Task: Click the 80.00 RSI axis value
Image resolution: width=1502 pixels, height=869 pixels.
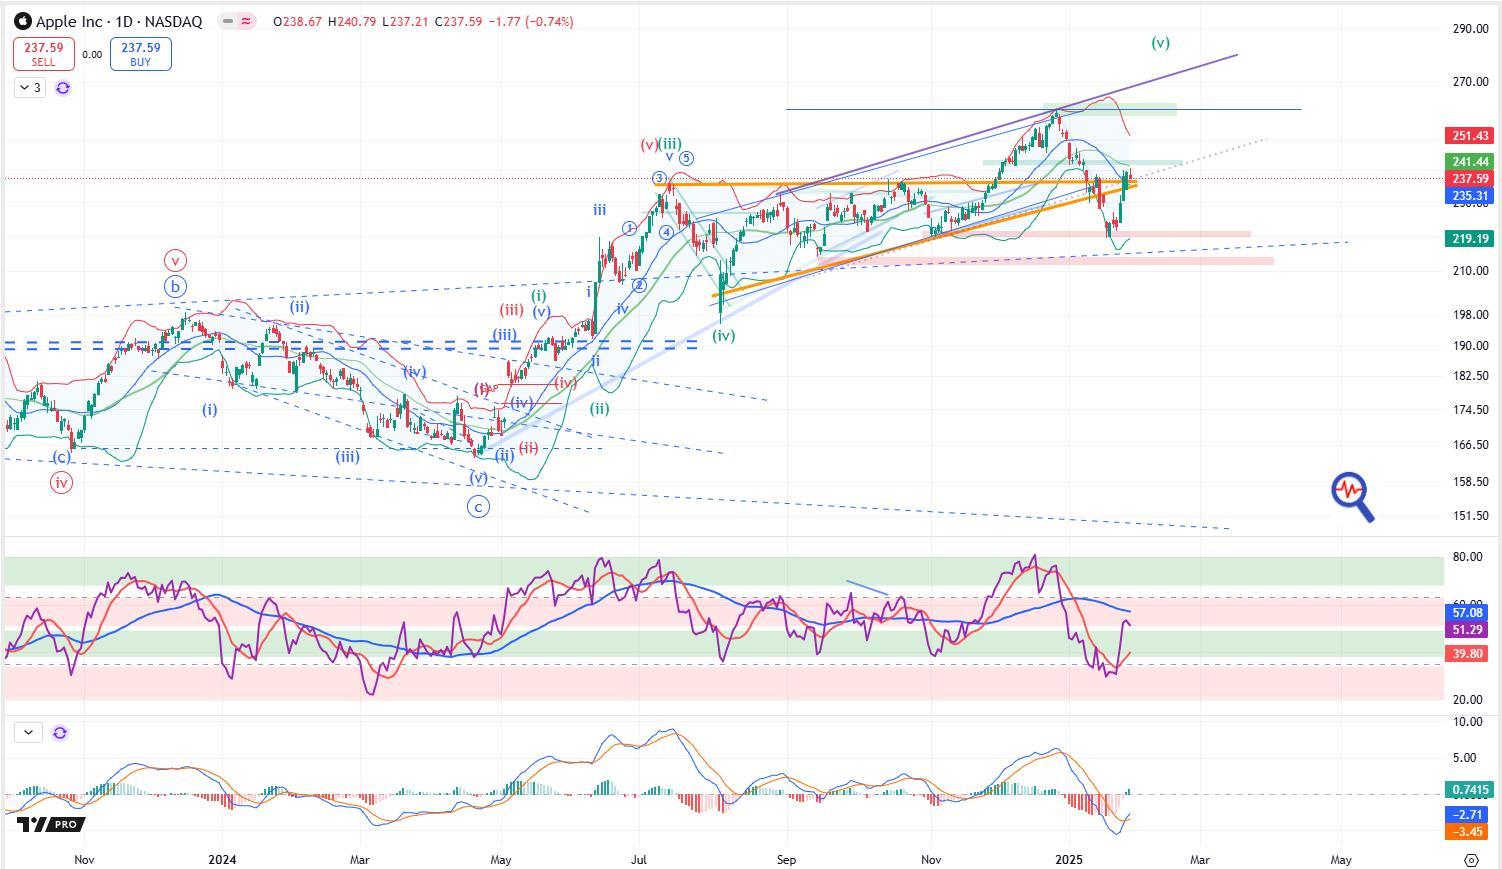Action: 1467,557
